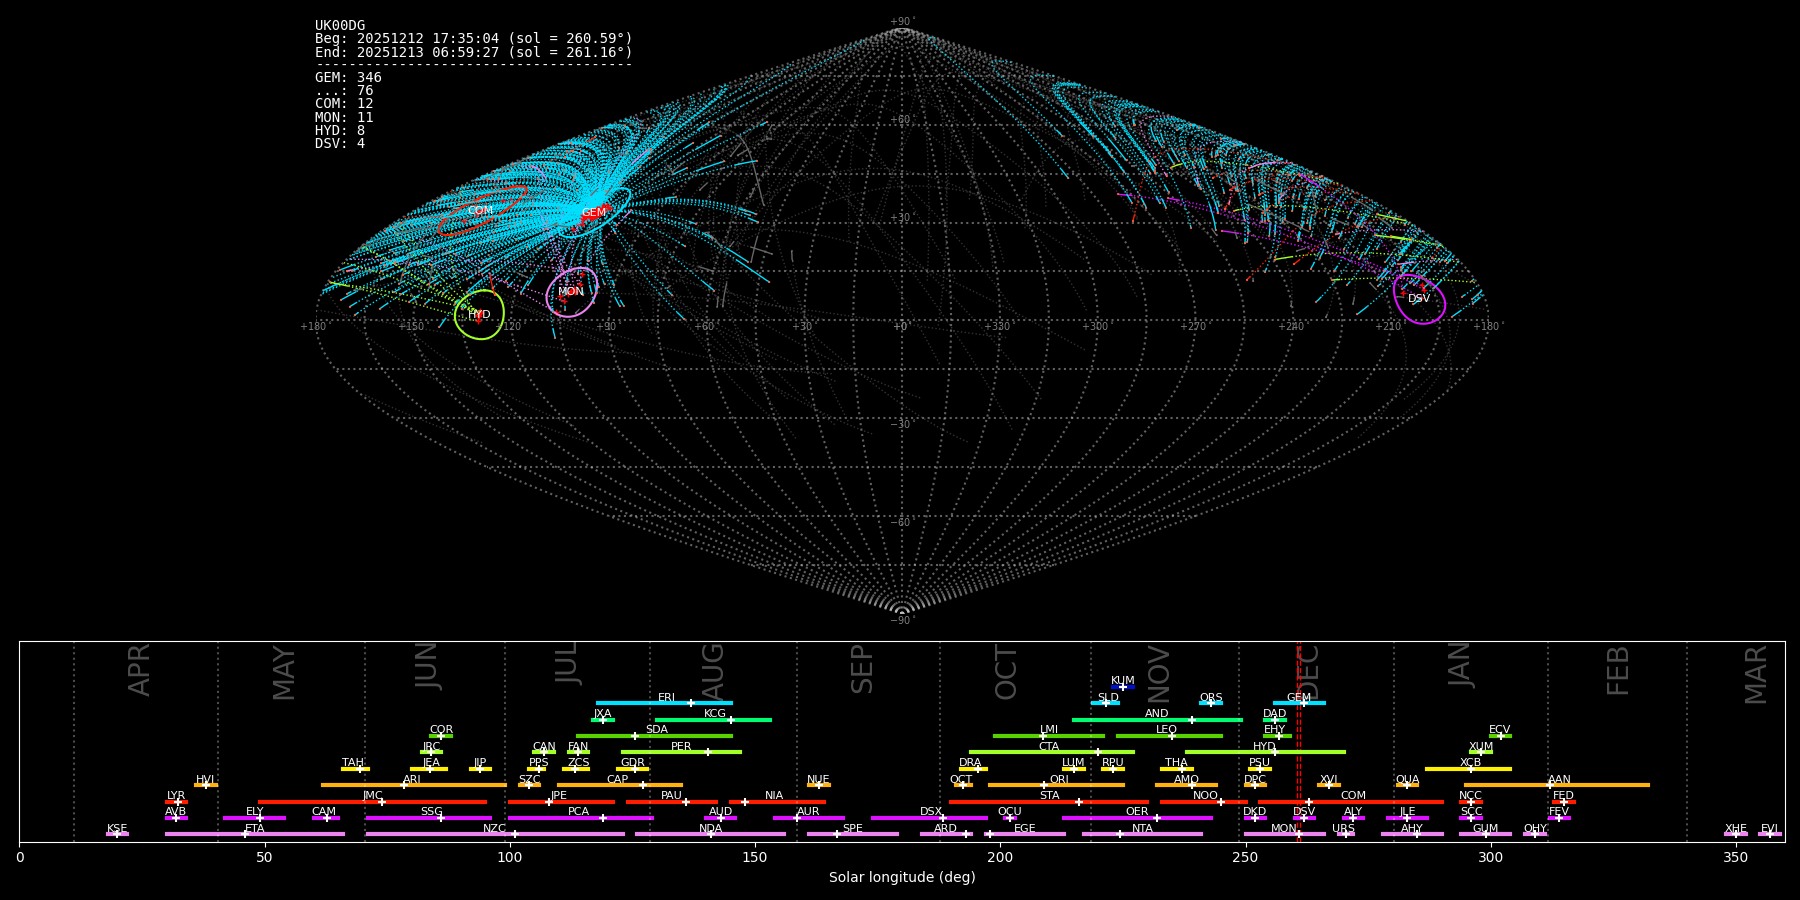This screenshot has height=900, width=1800.
Task: Click the 250 tick on the longitude axis
Action: click(1245, 857)
